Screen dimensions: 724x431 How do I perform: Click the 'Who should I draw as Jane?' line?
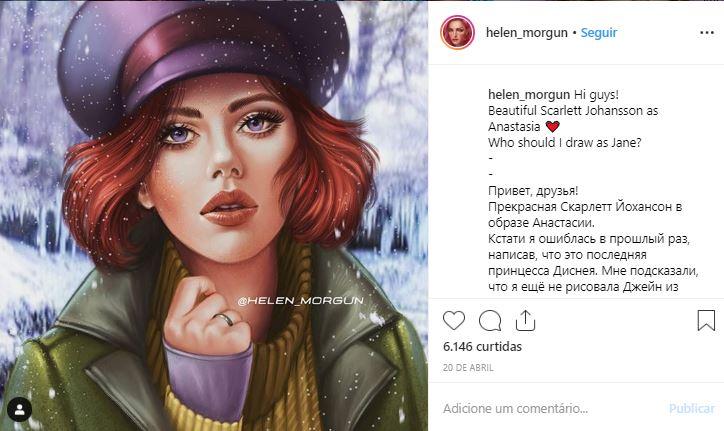pyautogui.click(x=565, y=142)
